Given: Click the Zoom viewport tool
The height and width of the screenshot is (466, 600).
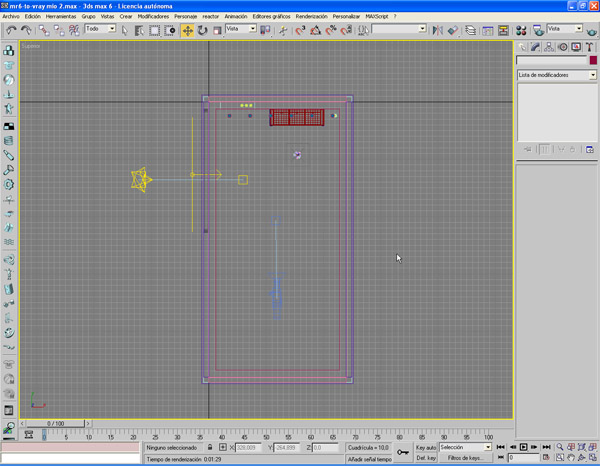Looking at the screenshot, I should pyautogui.click(x=560, y=447).
